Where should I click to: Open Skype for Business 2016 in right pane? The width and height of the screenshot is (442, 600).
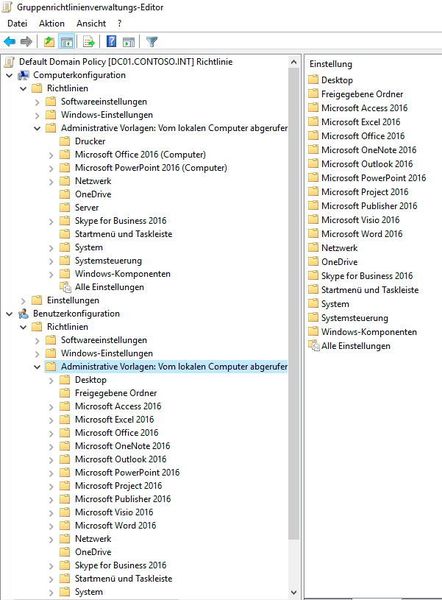[367, 276]
